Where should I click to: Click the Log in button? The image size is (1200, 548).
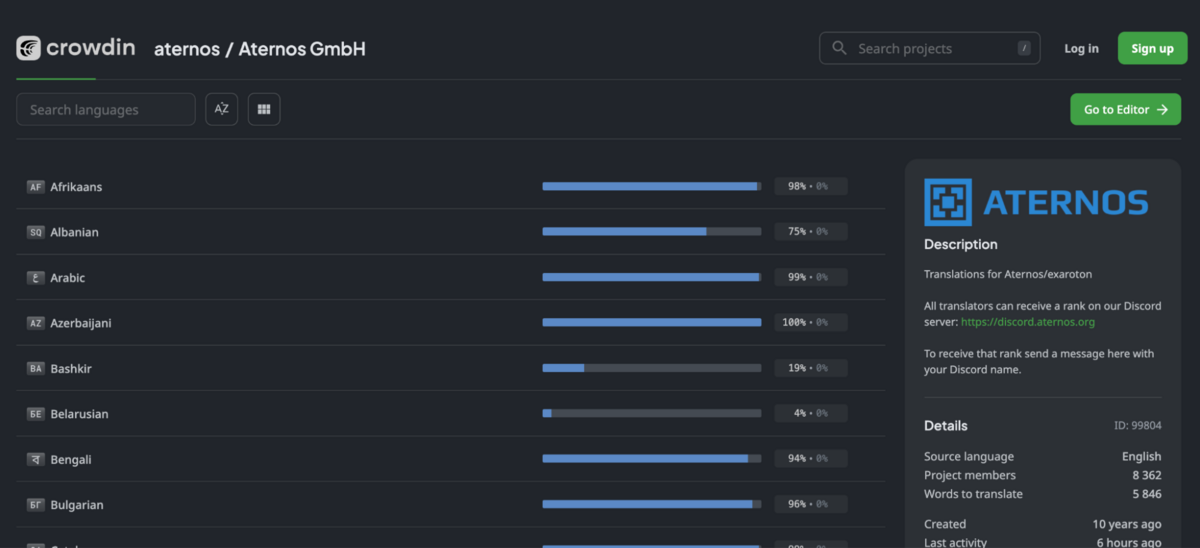point(1081,48)
